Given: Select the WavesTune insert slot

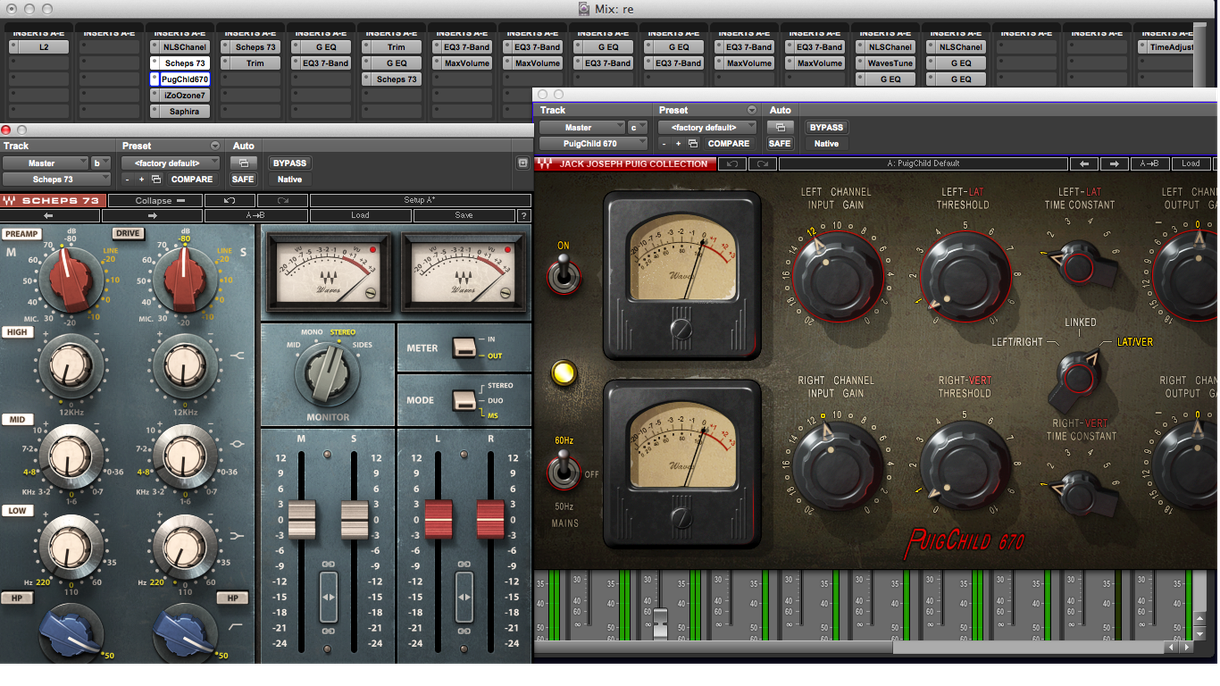Looking at the screenshot, I should click(x=885, y=63).
